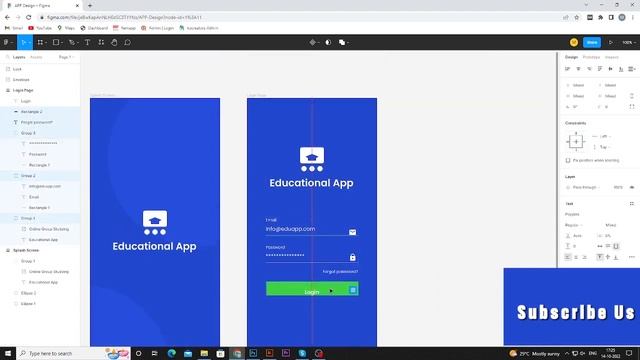Viewport: 640px width, 360px height.
Task: Bookmark page with star icon
Action: (576, 18)
